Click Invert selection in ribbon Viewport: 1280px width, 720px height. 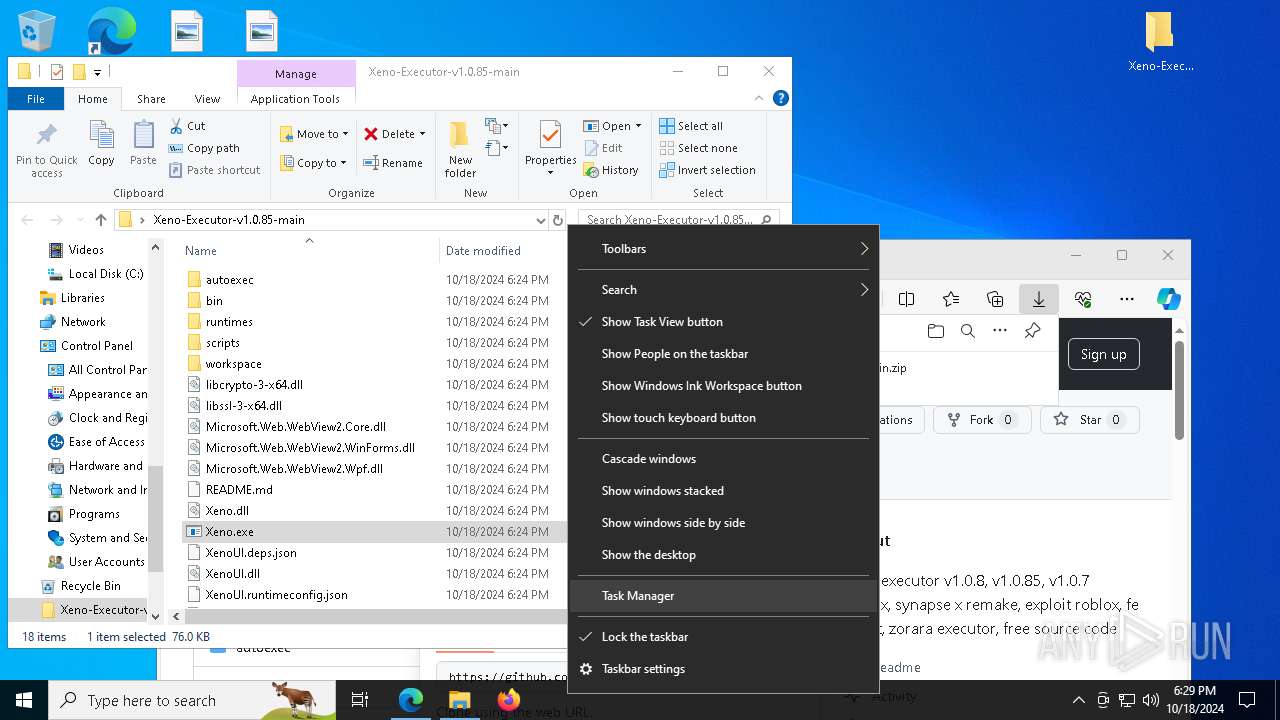click(707, 170)
